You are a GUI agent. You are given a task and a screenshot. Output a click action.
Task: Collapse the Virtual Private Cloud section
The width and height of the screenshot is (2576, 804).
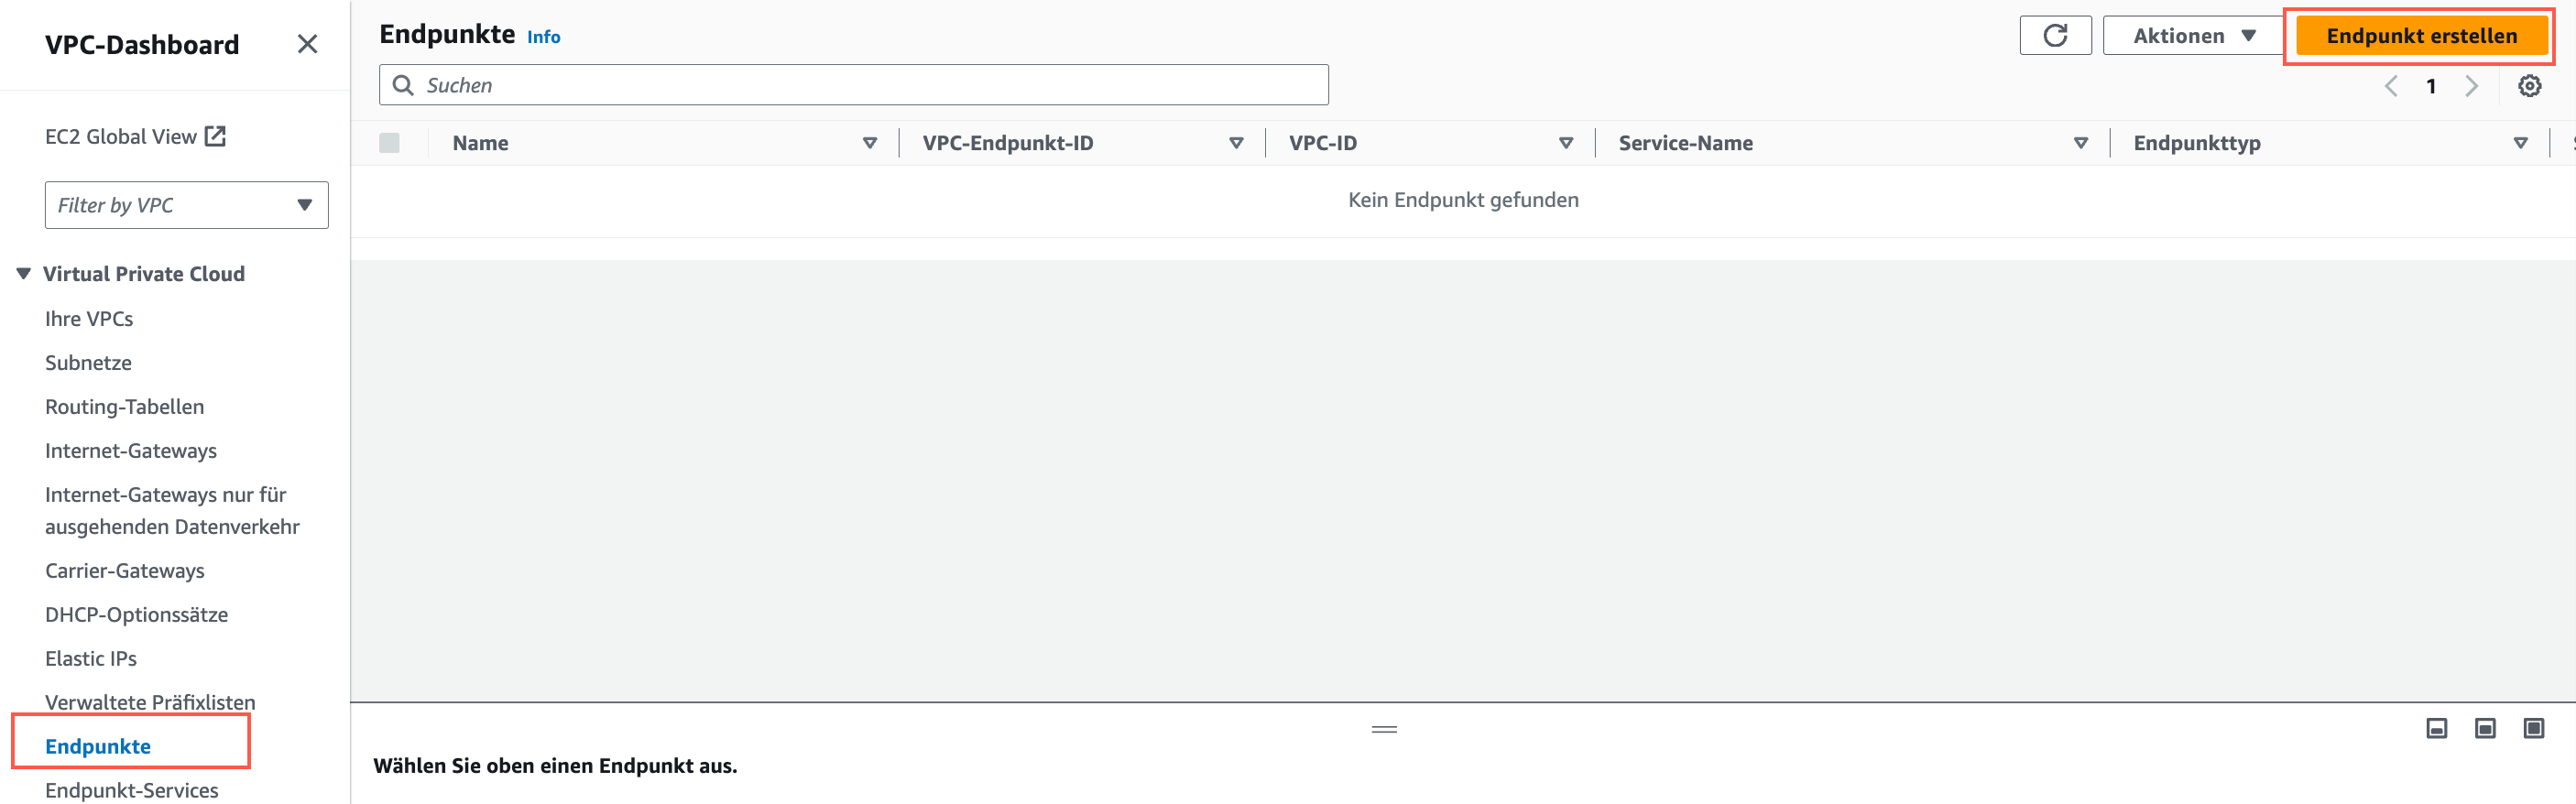click(24, 274)
